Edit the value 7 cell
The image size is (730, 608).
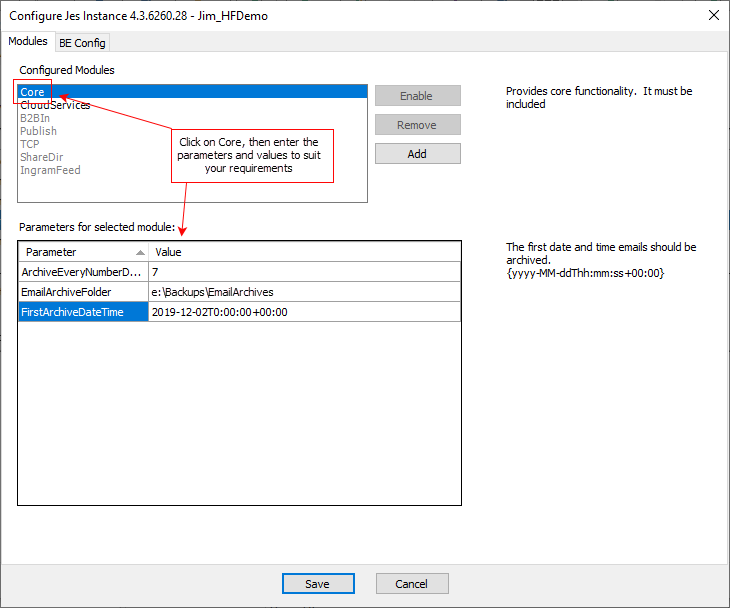click(x=304, y=272)
